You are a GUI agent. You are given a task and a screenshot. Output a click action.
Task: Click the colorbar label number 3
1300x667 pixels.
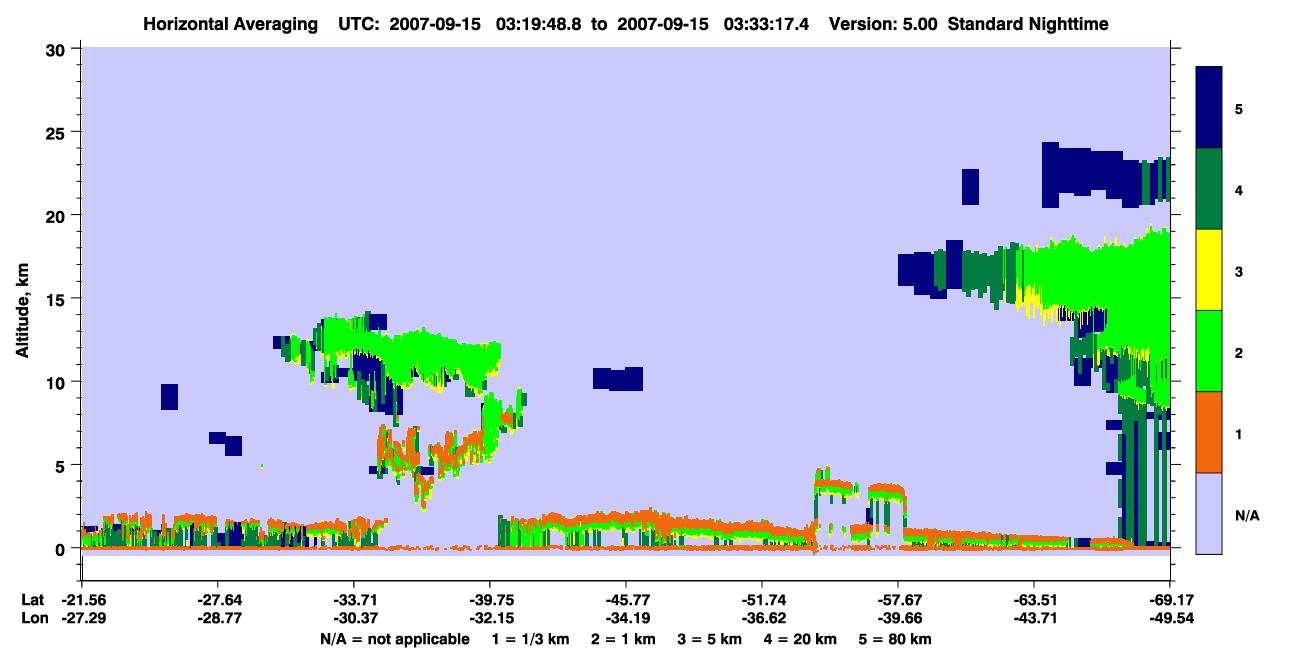click(x=1239, y=270)
